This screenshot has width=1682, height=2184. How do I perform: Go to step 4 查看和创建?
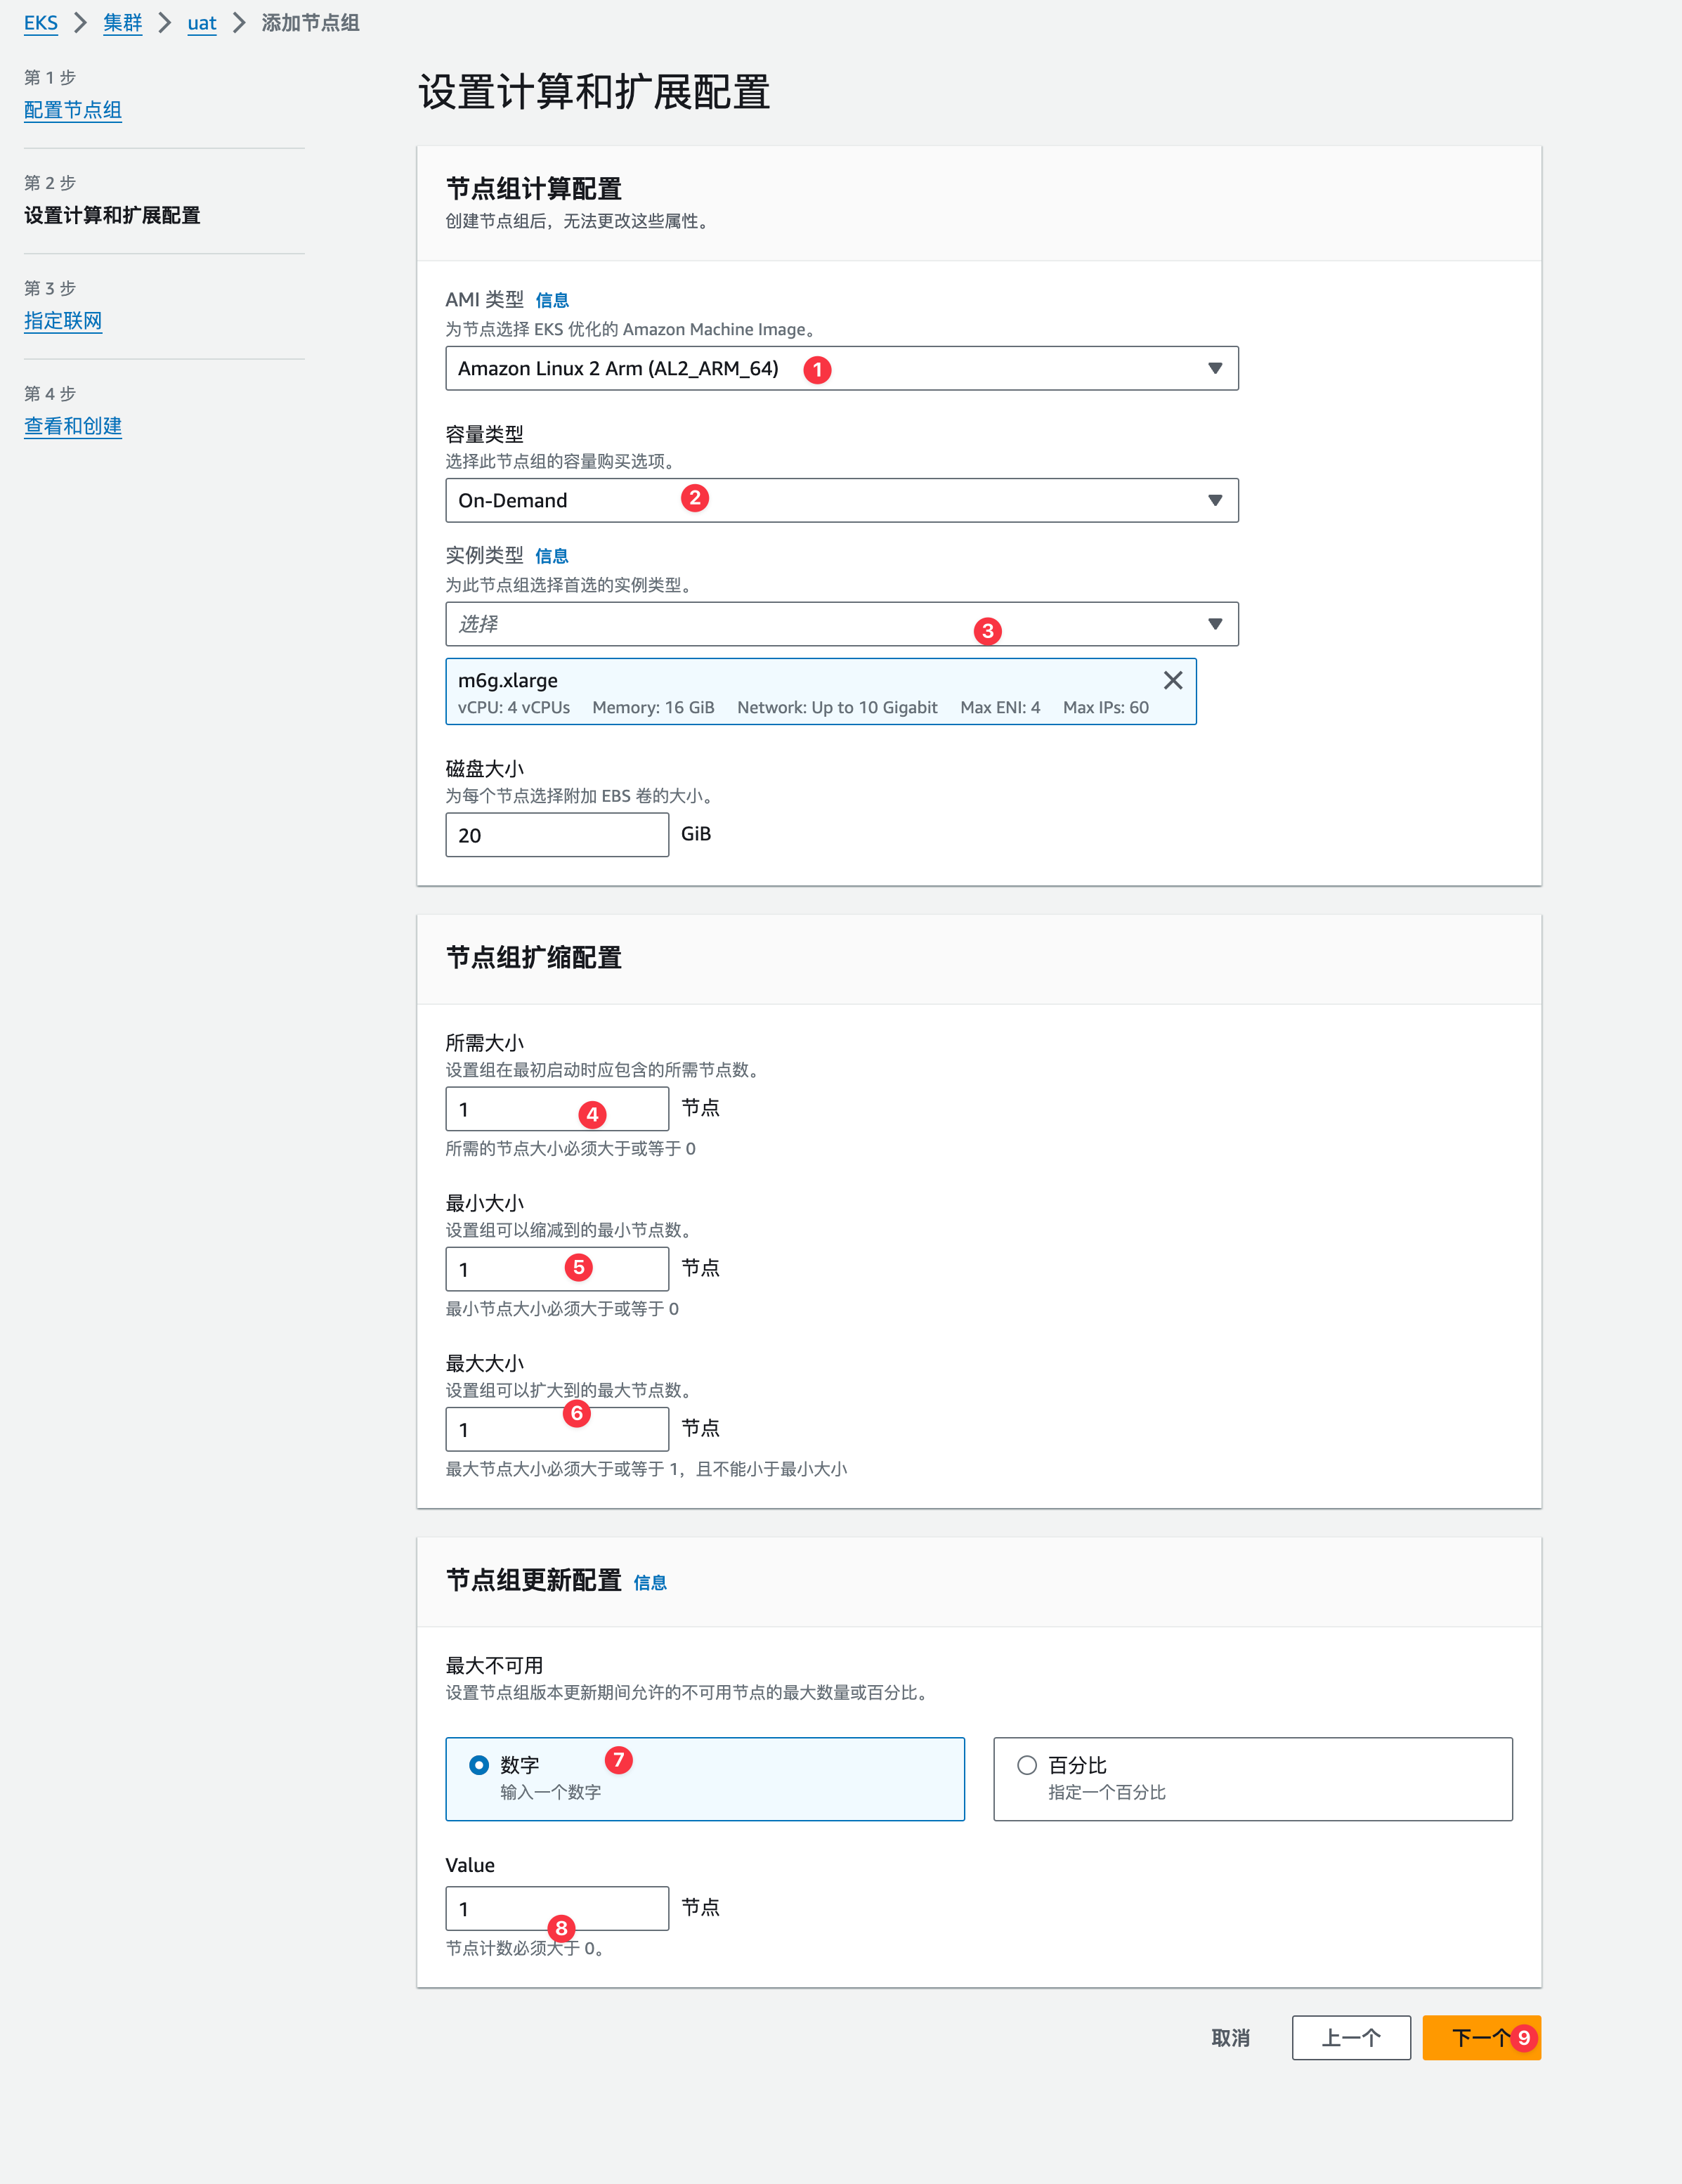pos(73,426)
